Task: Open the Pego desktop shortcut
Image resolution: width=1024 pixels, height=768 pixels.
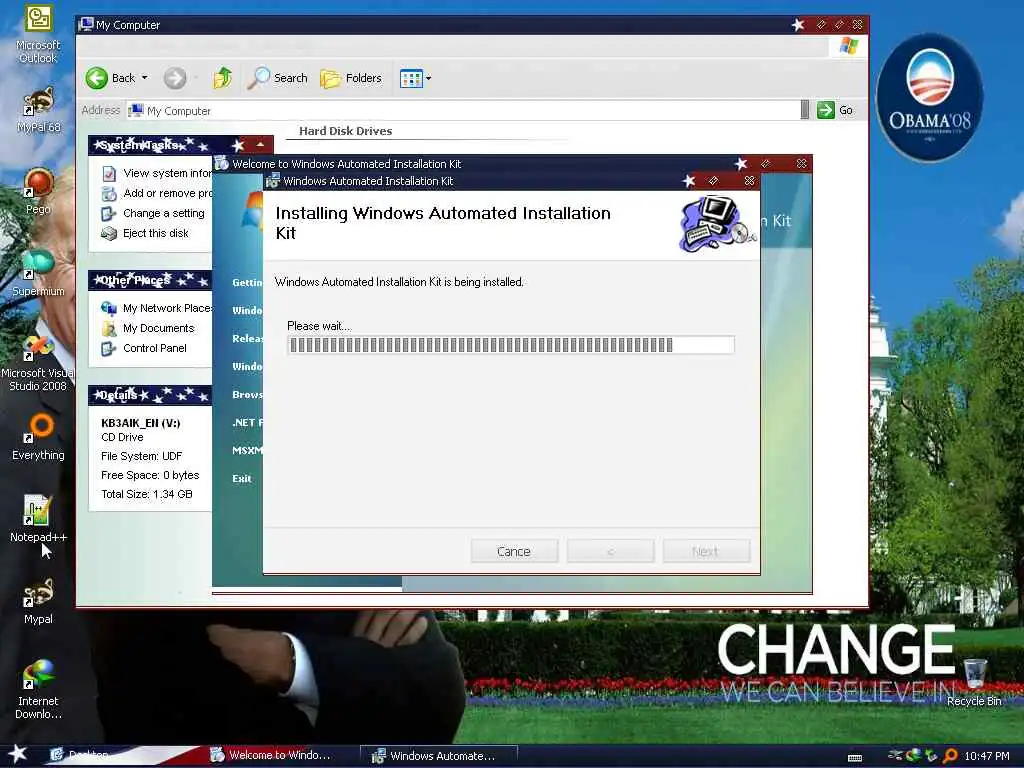Action: tap(38, 191)
